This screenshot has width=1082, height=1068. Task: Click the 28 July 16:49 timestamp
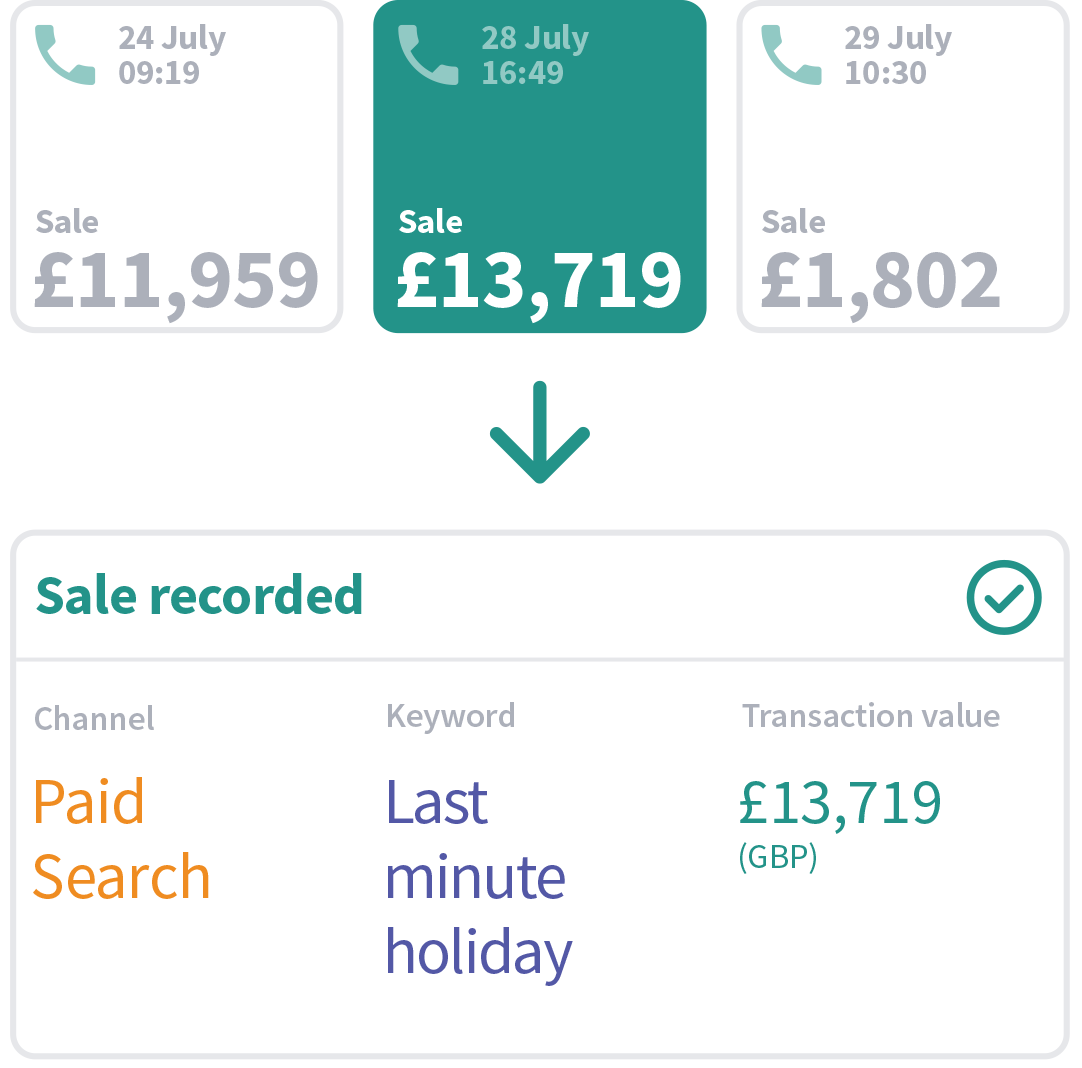tap(535, 56)
